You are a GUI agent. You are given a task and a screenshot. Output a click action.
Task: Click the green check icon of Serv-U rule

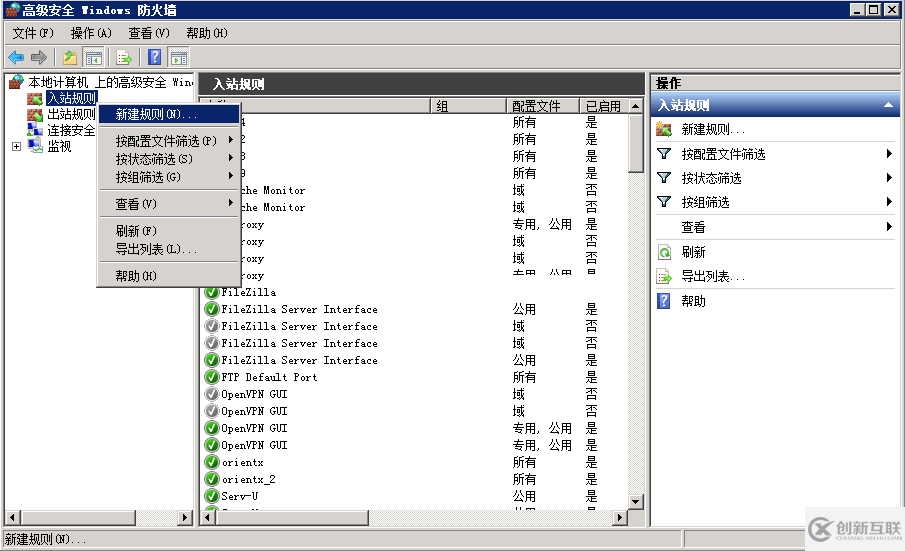click(x=212, y=496)
